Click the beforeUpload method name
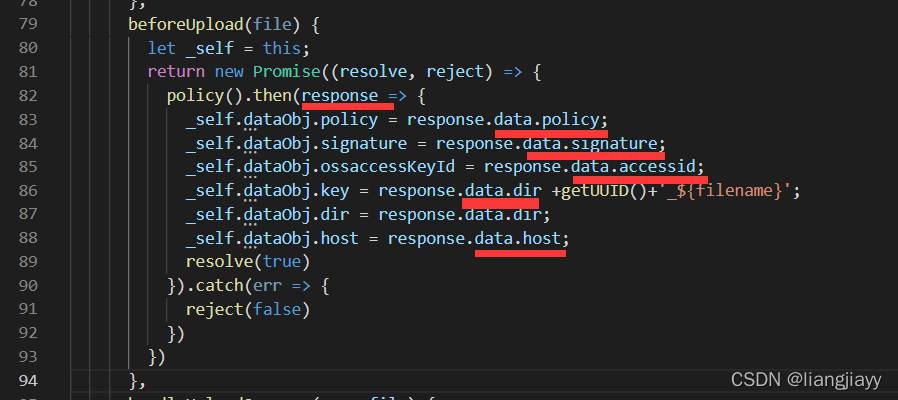898x400 pixels. pyautogui.click(x=186, y=24)
